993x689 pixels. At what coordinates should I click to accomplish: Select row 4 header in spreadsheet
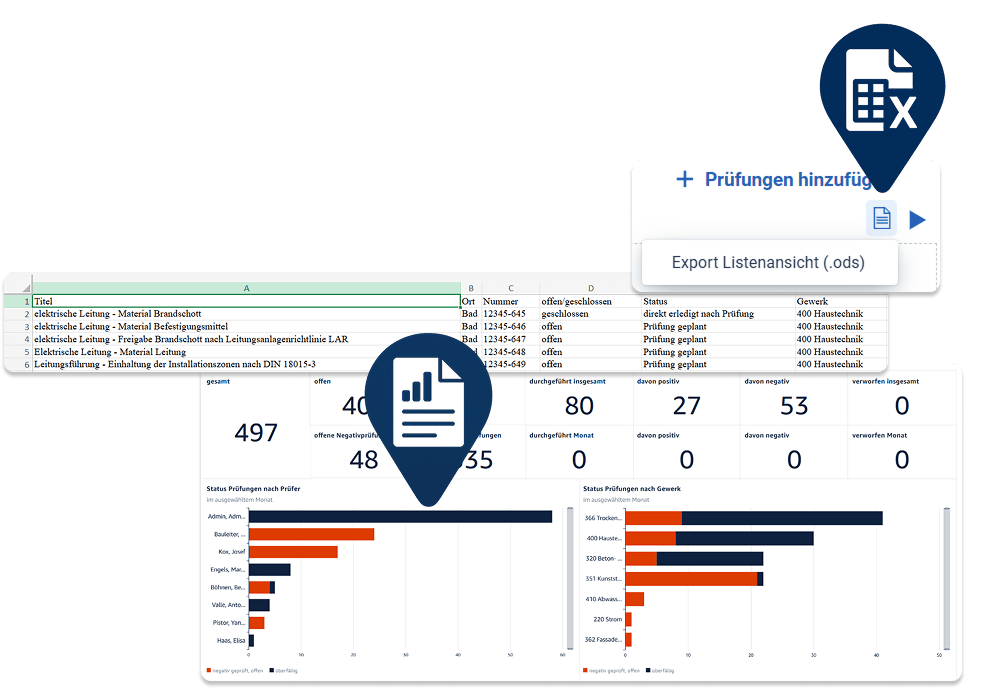pos(27,340)
